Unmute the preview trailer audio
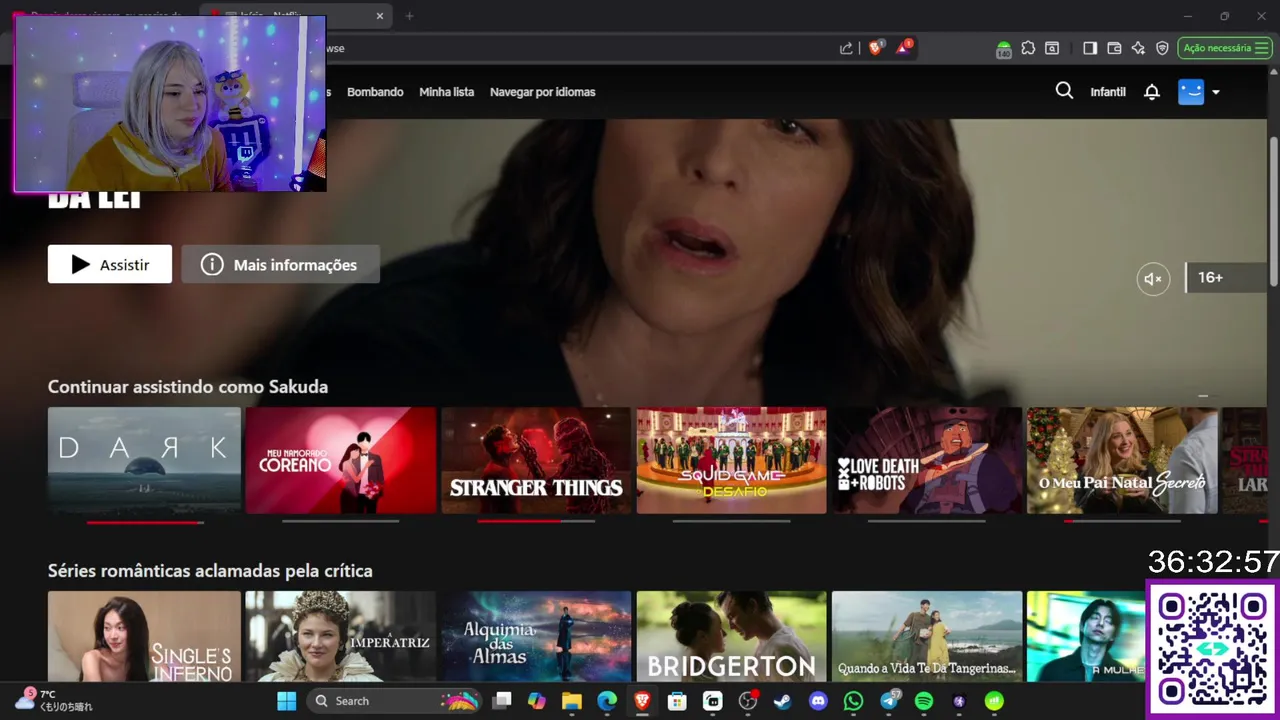The height and width of the screenshot is (720, 1280). [1153, 279]
